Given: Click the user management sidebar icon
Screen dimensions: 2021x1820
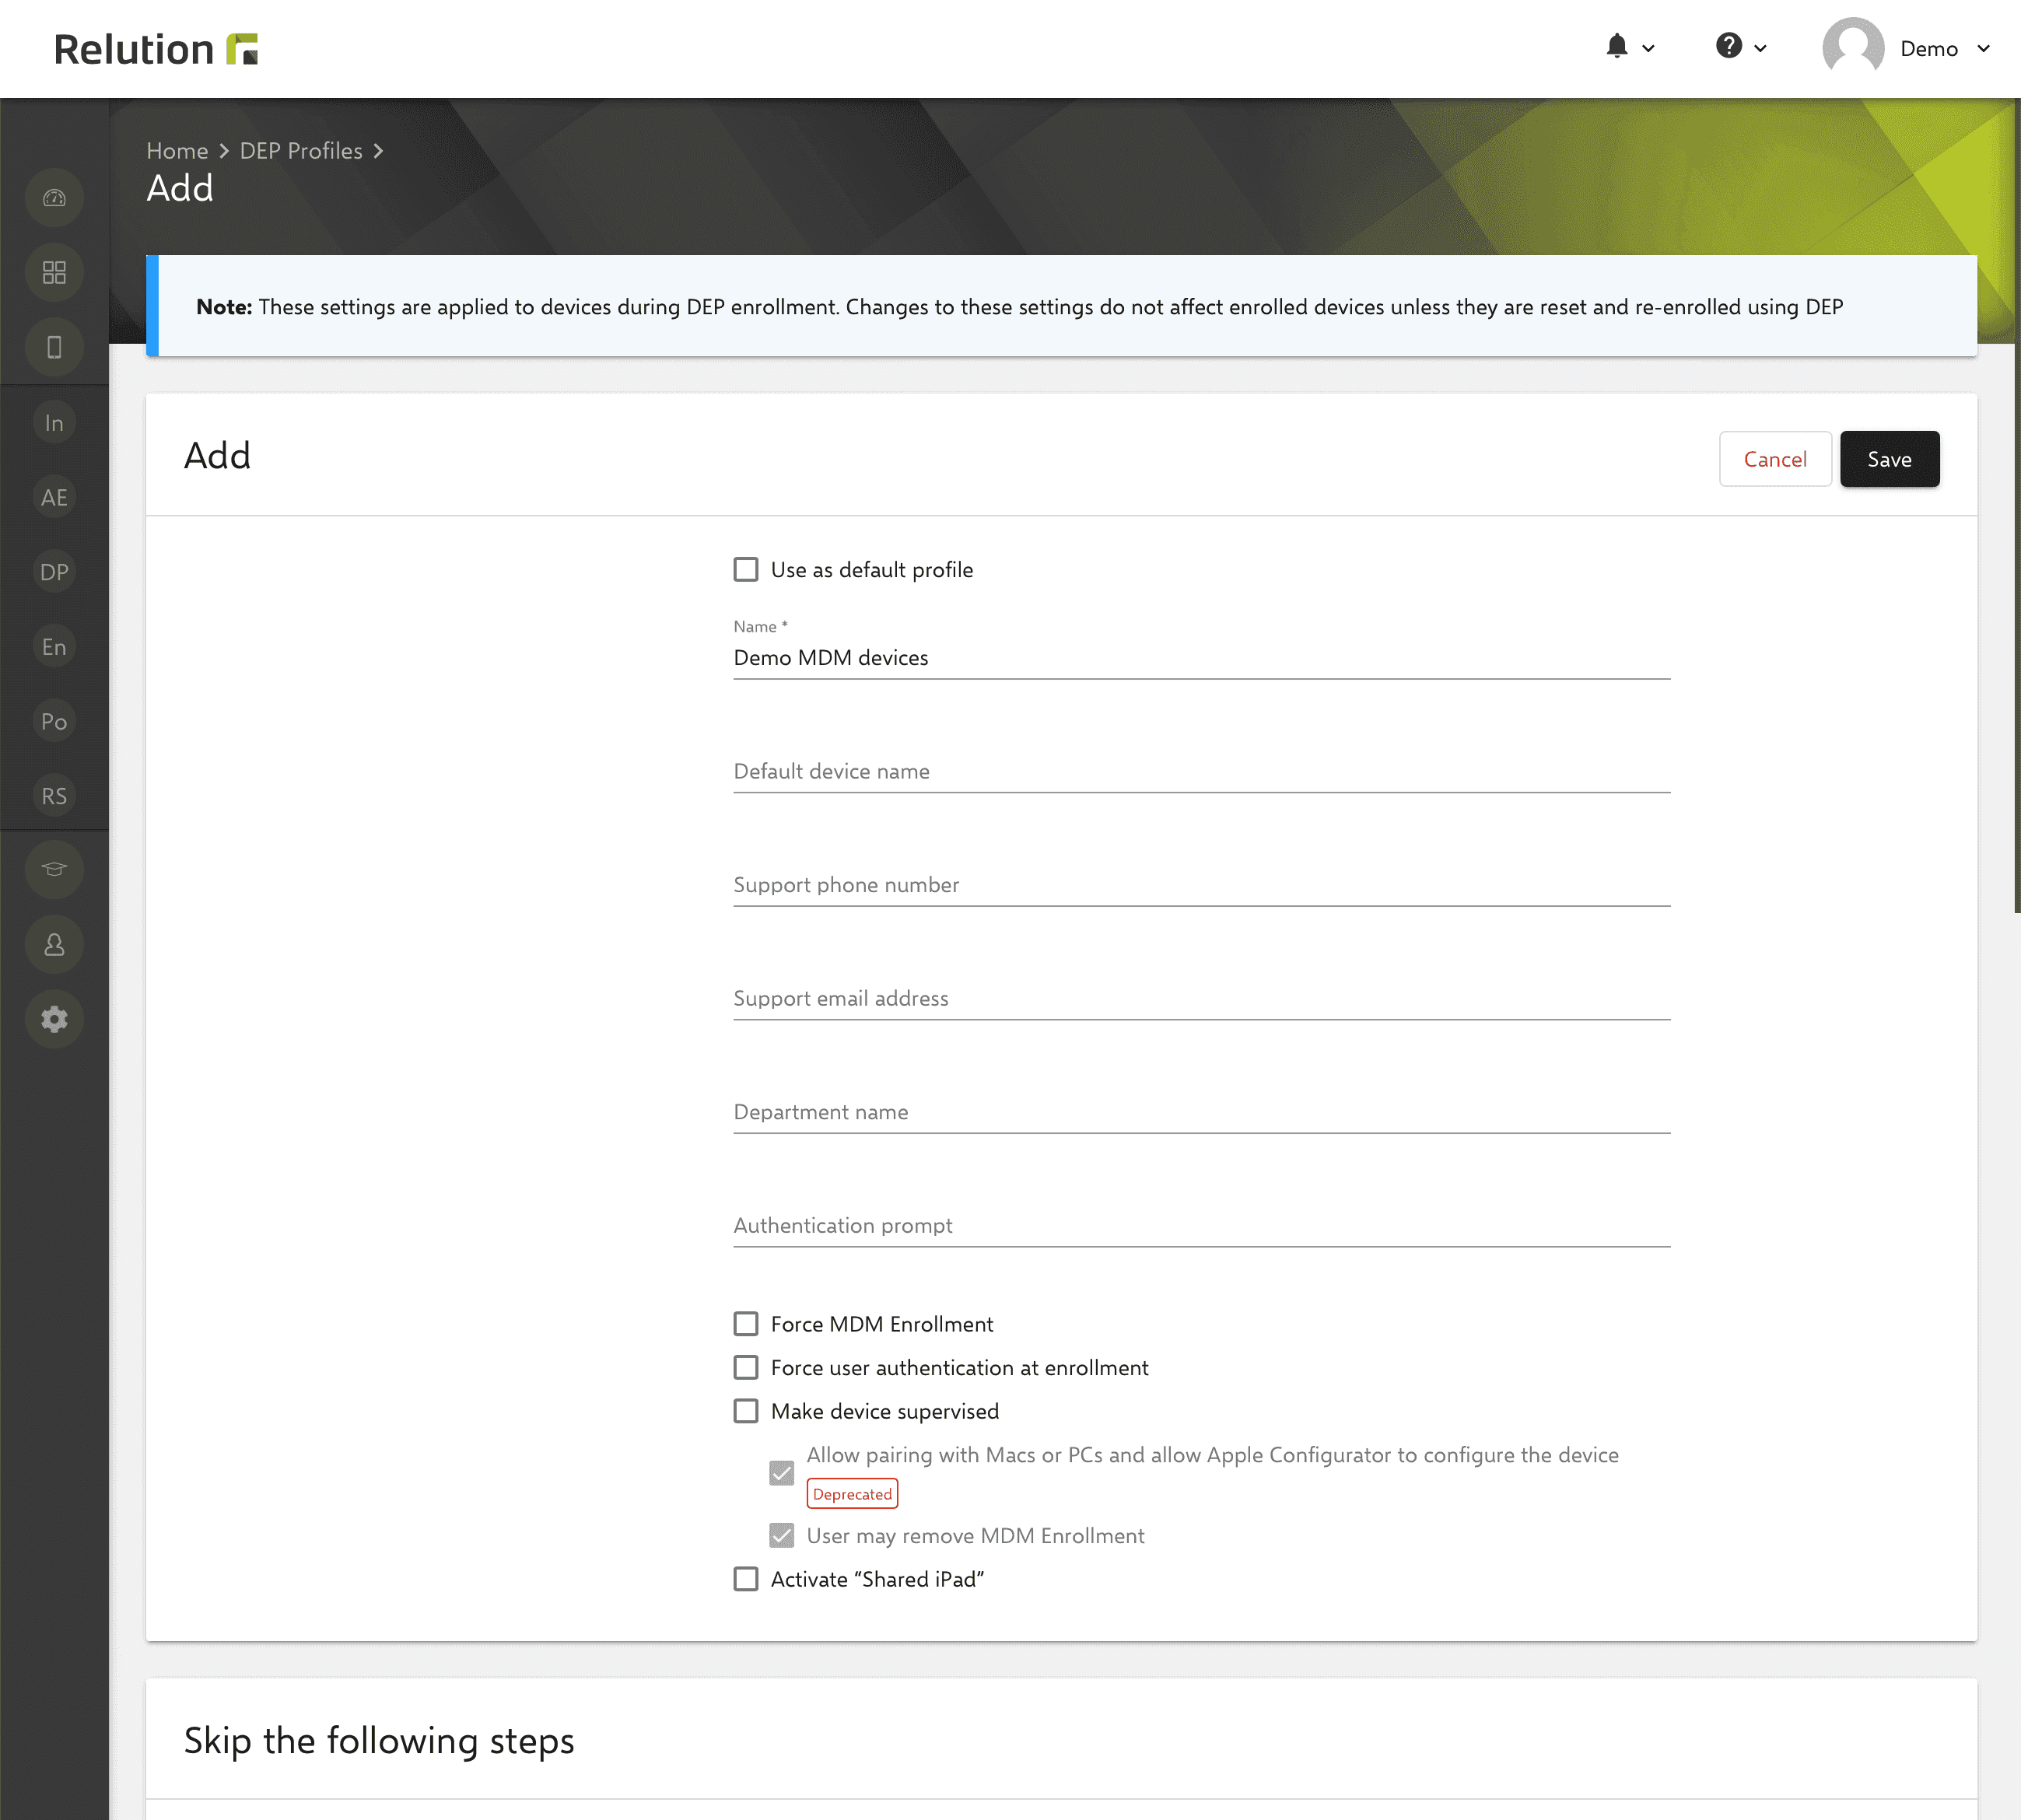Looking at the screenshot, I should 54,945.
